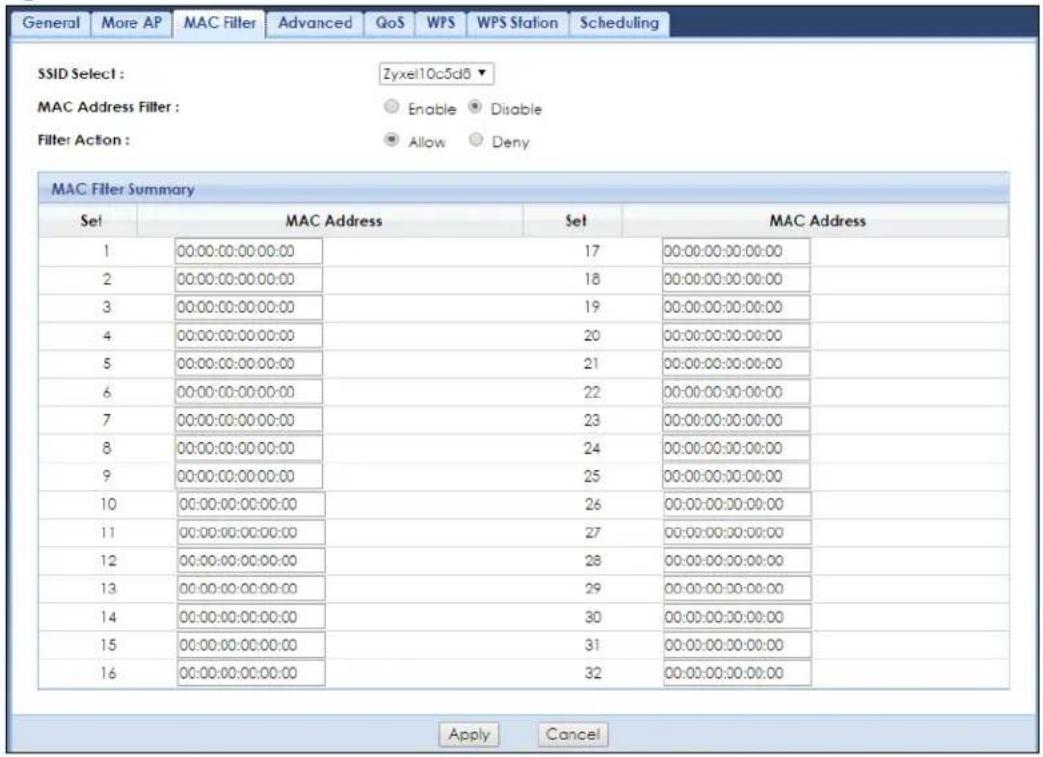Focus MAC address field for set 11
The image size is (1043, 757).
[x=251, y=533]
